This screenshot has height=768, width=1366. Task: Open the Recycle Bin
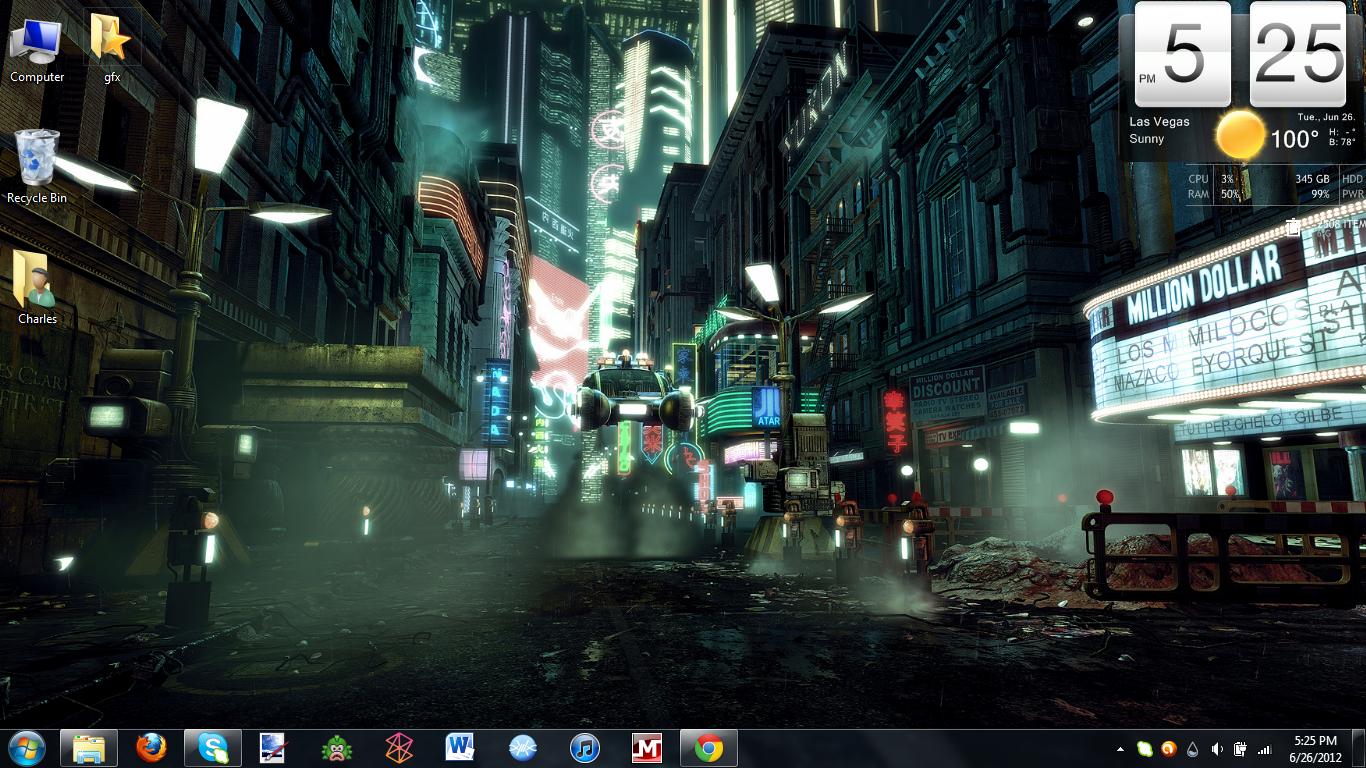37,165
